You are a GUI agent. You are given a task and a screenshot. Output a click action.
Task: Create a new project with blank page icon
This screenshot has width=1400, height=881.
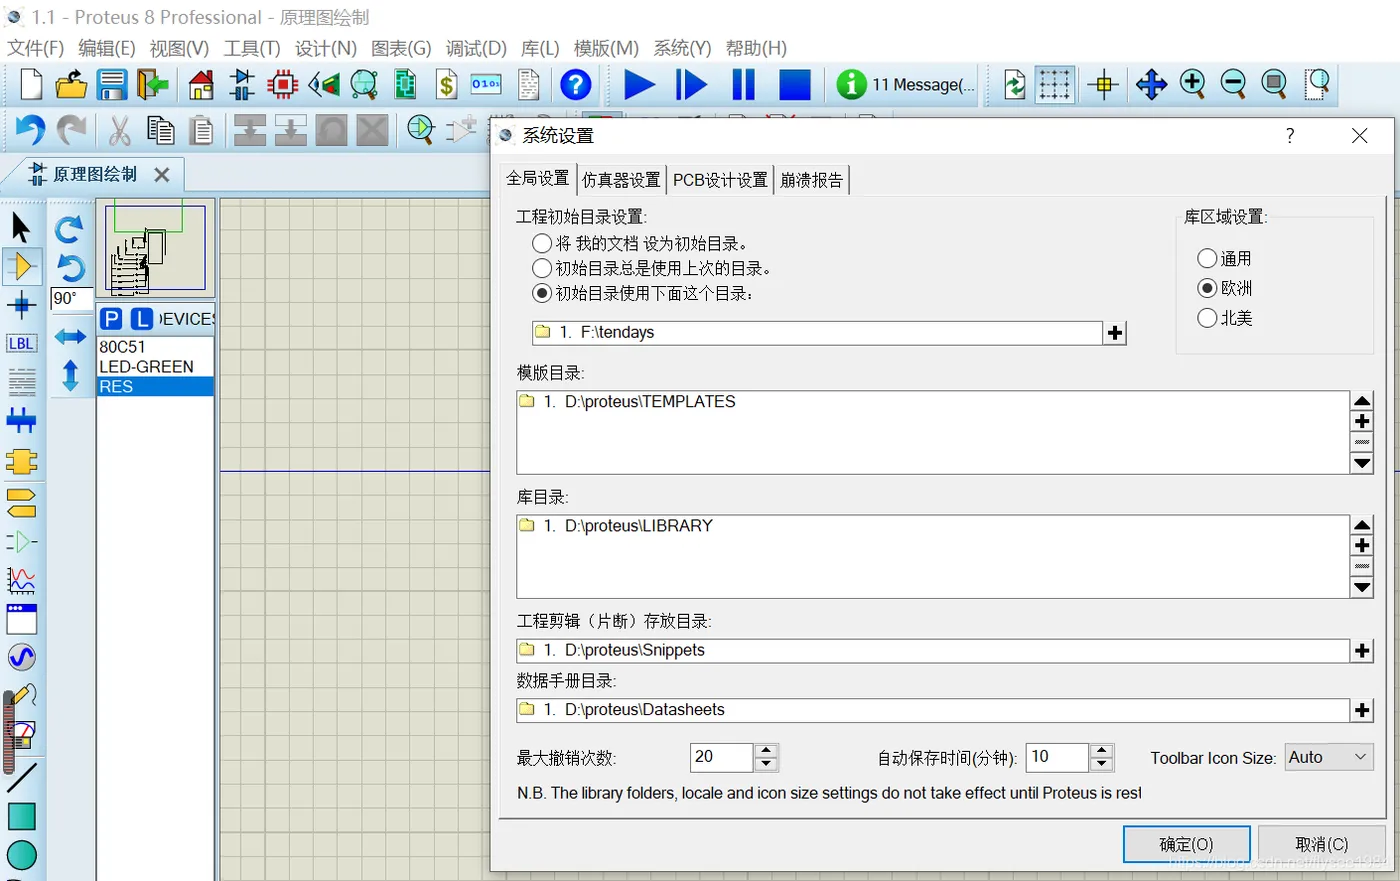click(x=31, y=85)
